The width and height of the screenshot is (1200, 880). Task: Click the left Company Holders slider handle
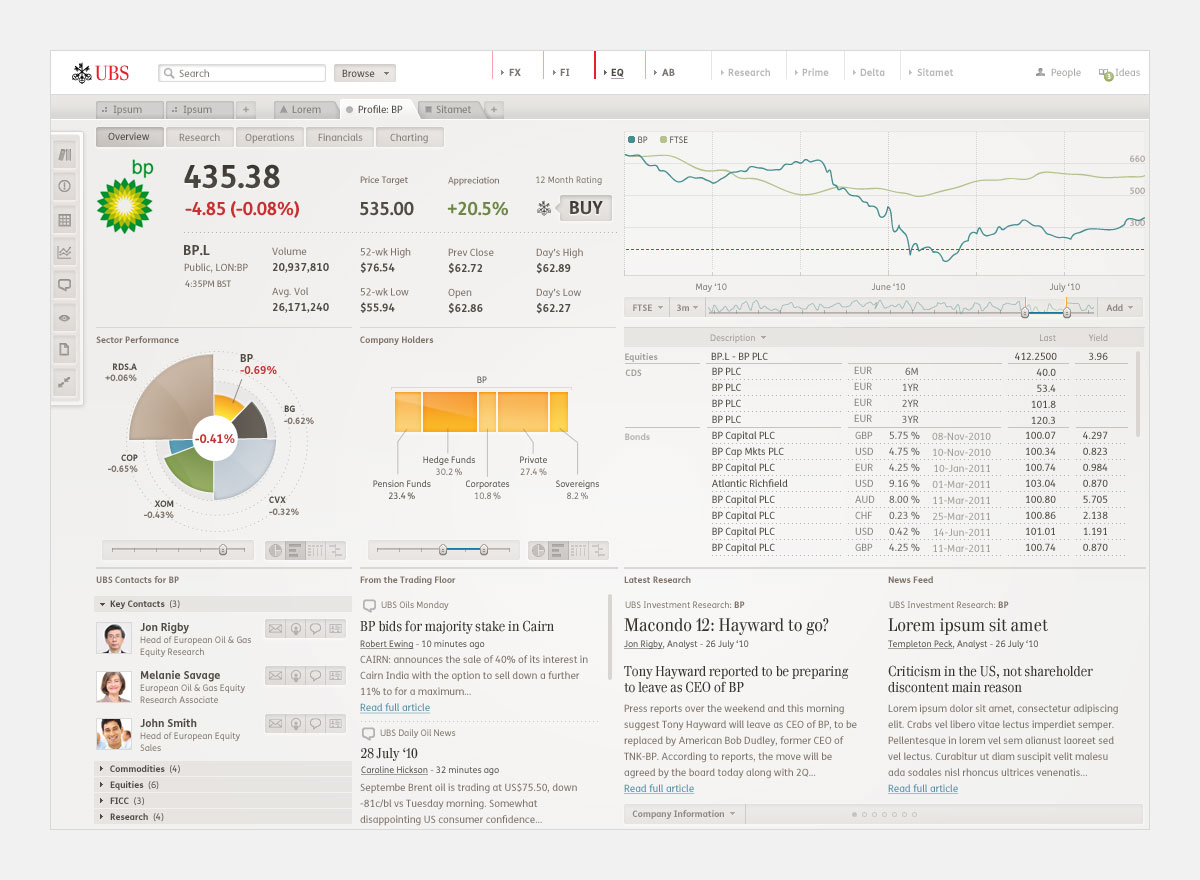pos(442,550)
